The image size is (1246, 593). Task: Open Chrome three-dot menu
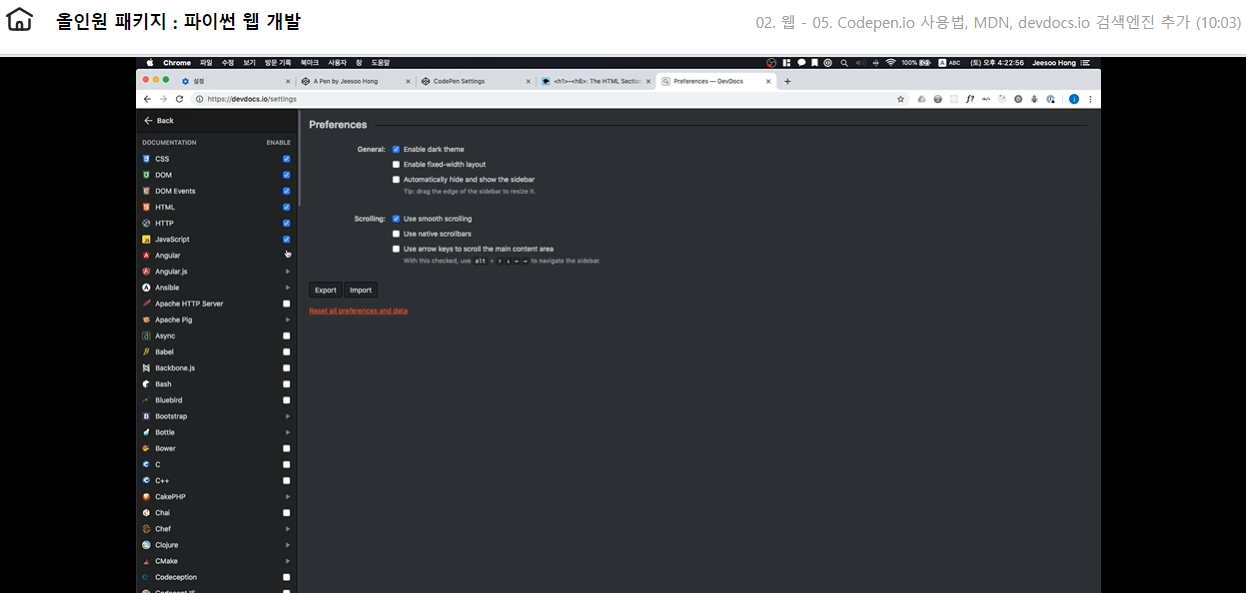tap(1090, 99)
